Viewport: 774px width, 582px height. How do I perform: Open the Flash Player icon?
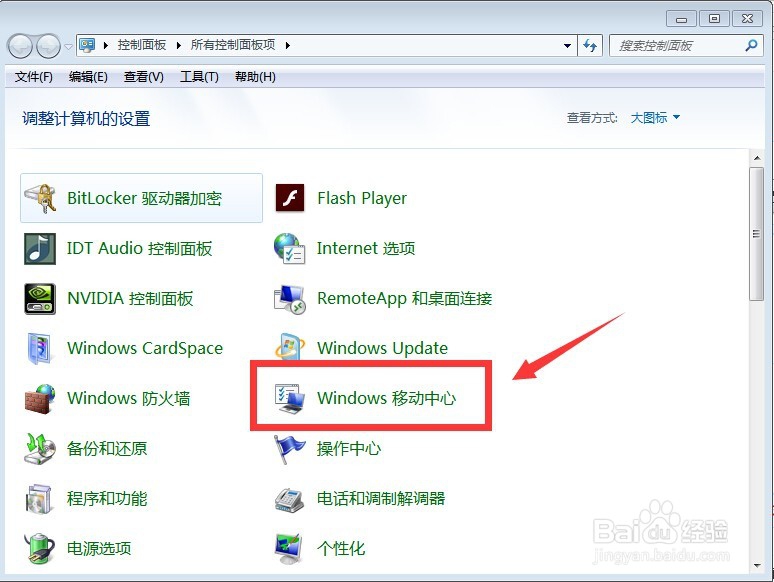[x=290, y=197]
